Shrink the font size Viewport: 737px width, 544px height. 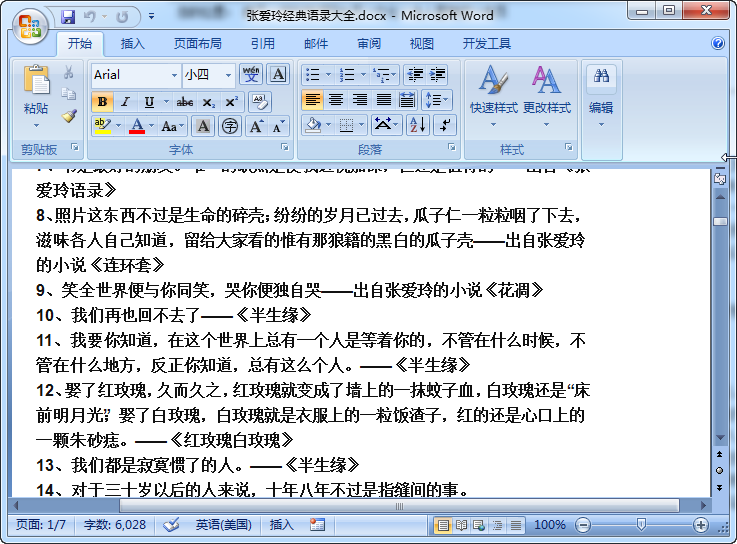click(x=278, y=126)
